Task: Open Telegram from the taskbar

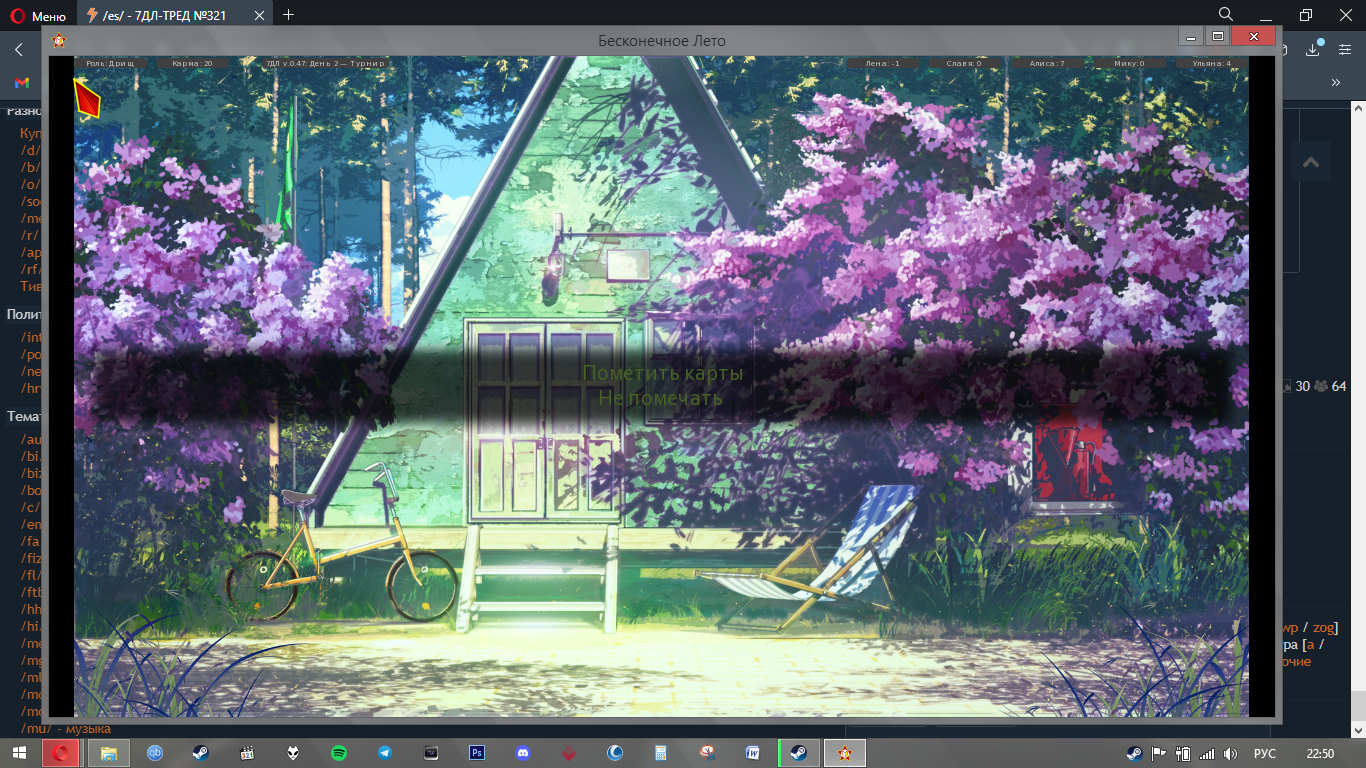Action: coord(385,753)
